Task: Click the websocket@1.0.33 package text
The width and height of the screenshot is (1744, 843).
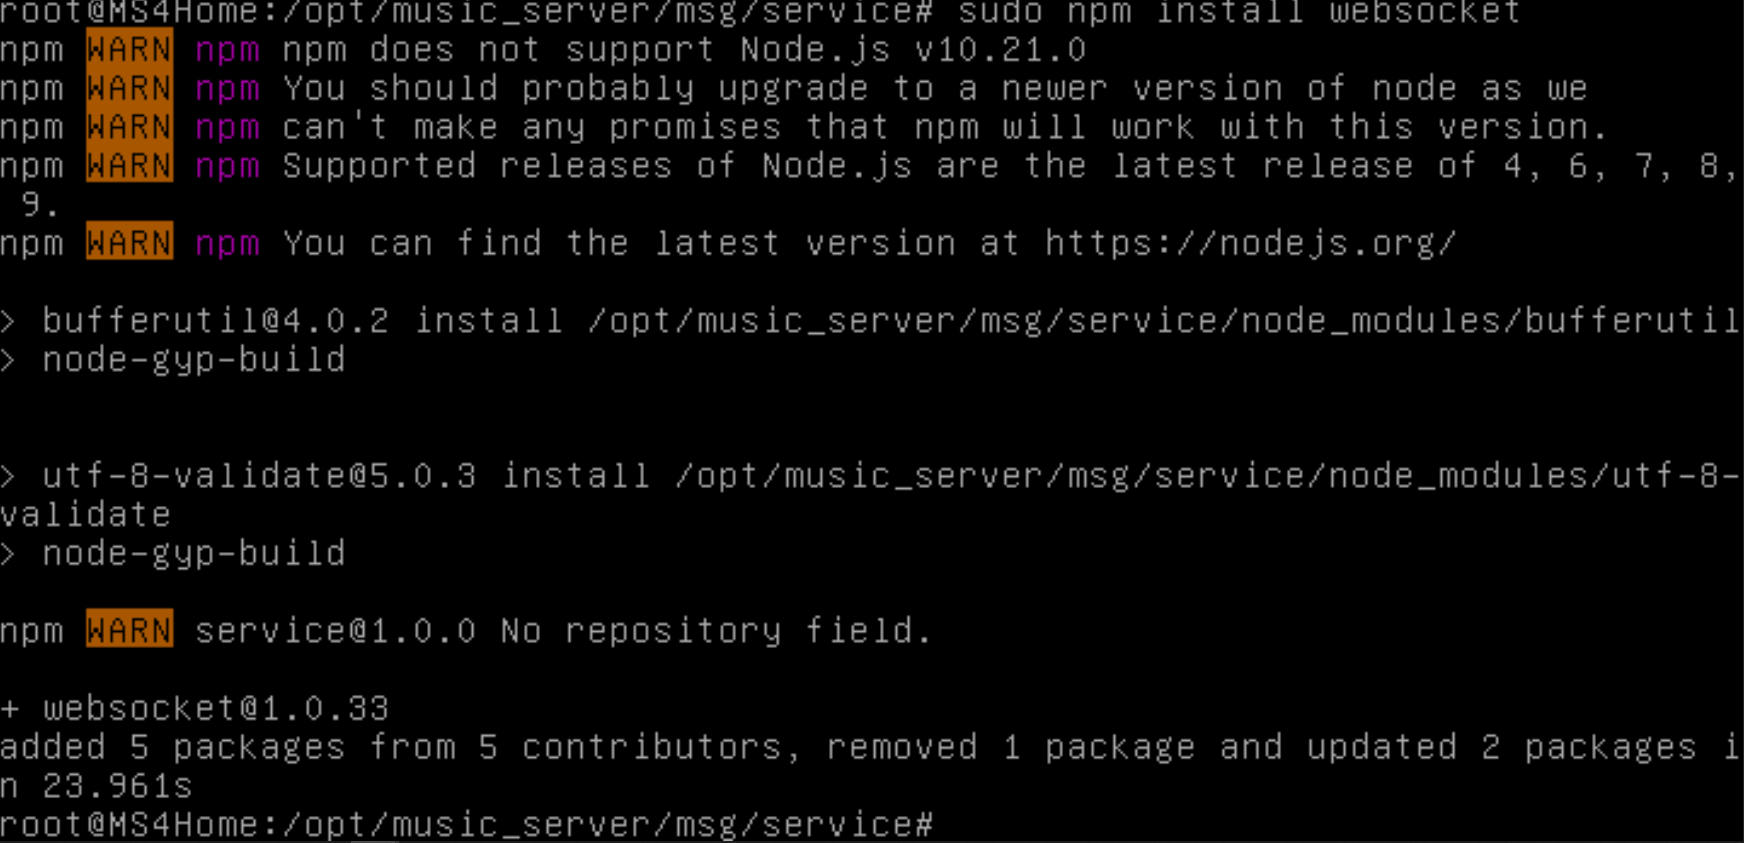Action: tap(215, 708)
